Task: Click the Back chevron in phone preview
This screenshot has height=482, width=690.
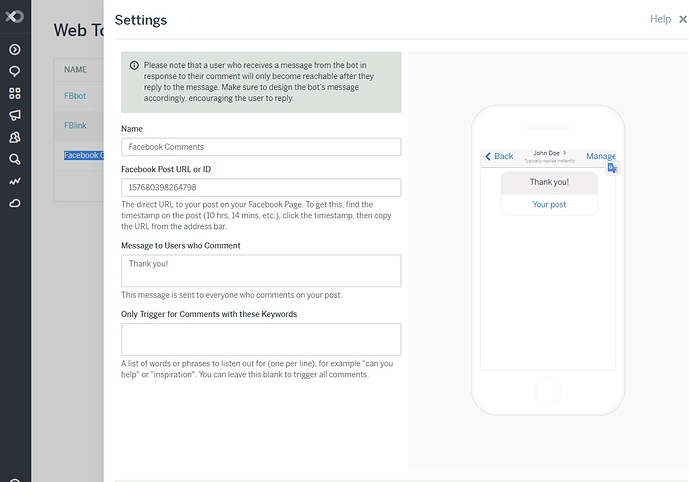Action: [x=488, y=156]
